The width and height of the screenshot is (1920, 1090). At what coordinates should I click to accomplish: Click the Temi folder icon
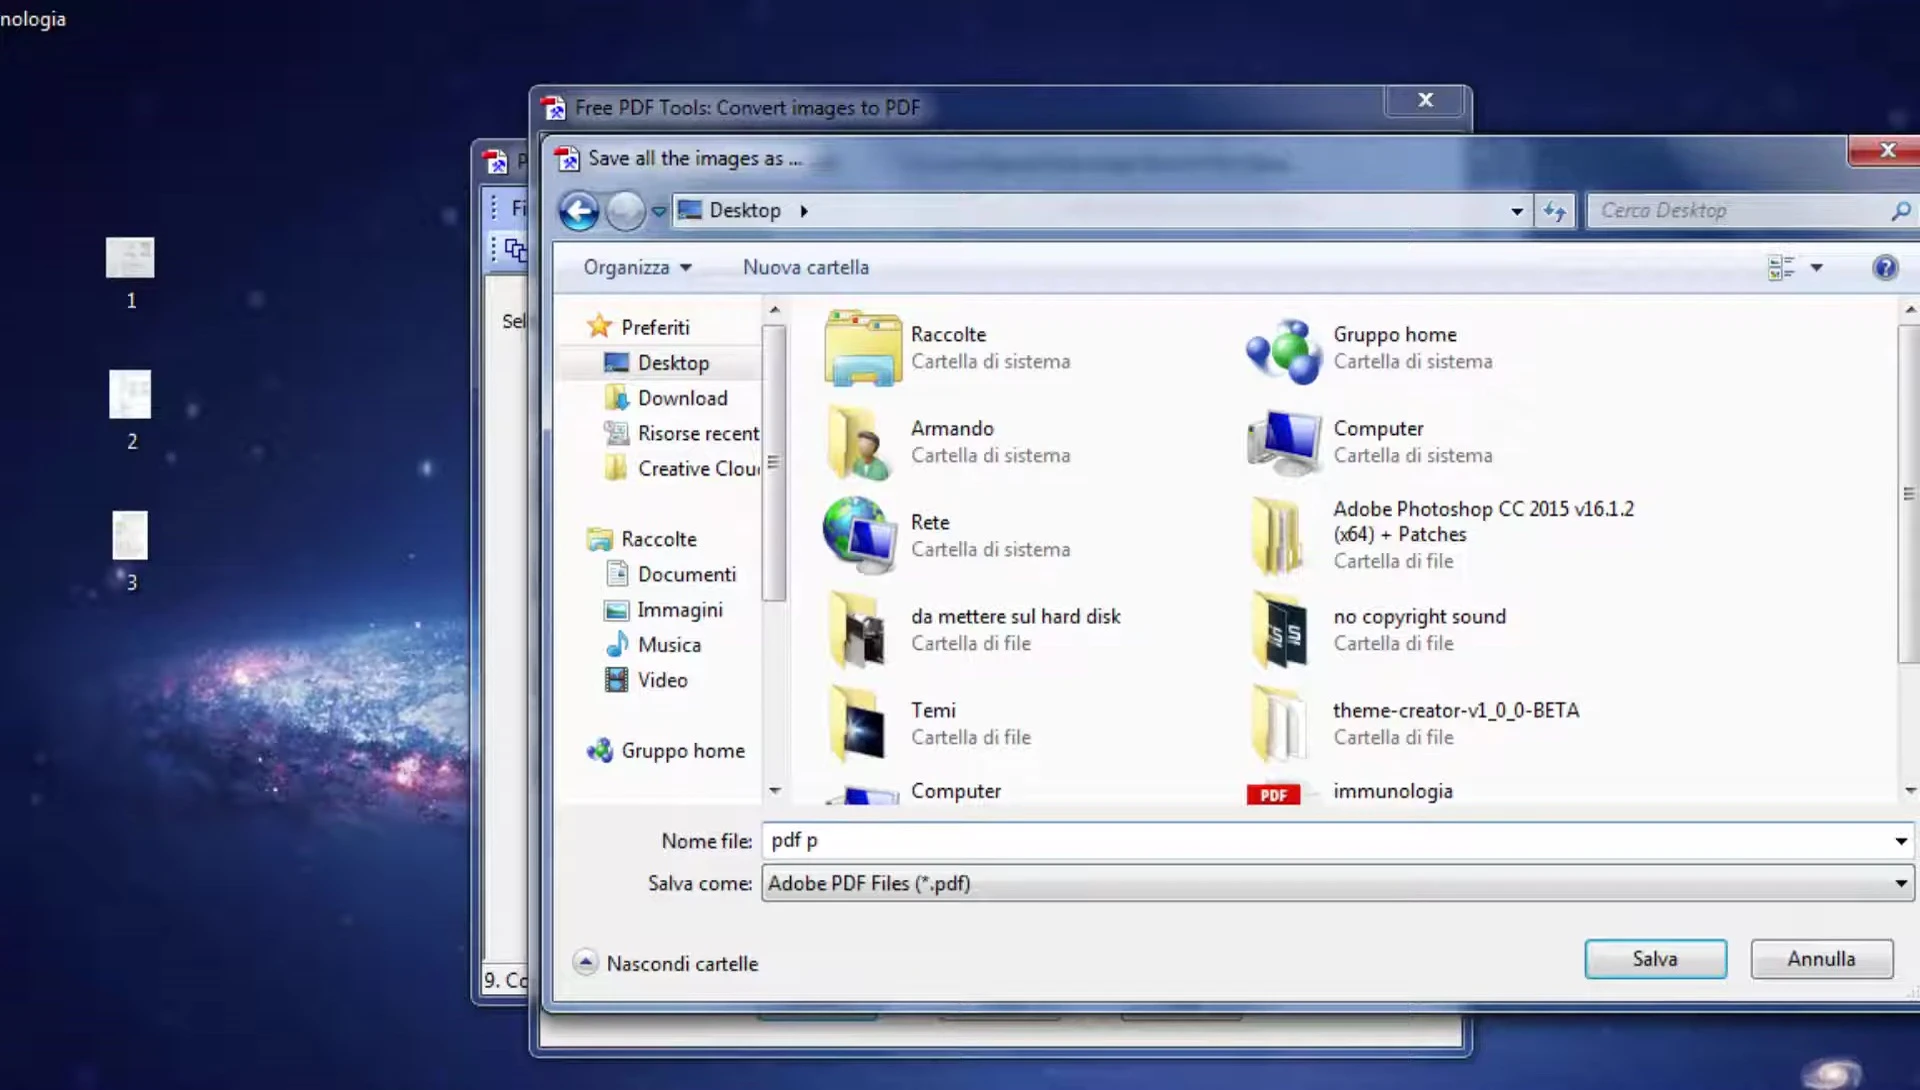pyautogui.click(x=858, y=723)
